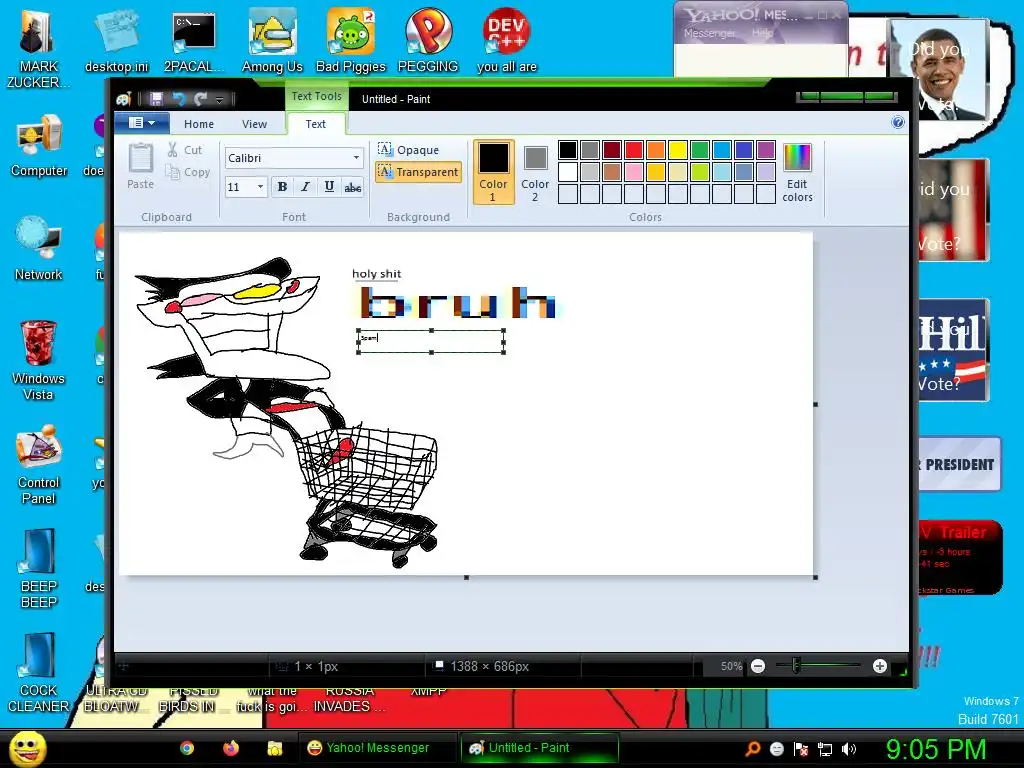Viewport: 1024px width, 768px height.
Task: Pick the pink color swatch
Action: click(x=633, y=172)
